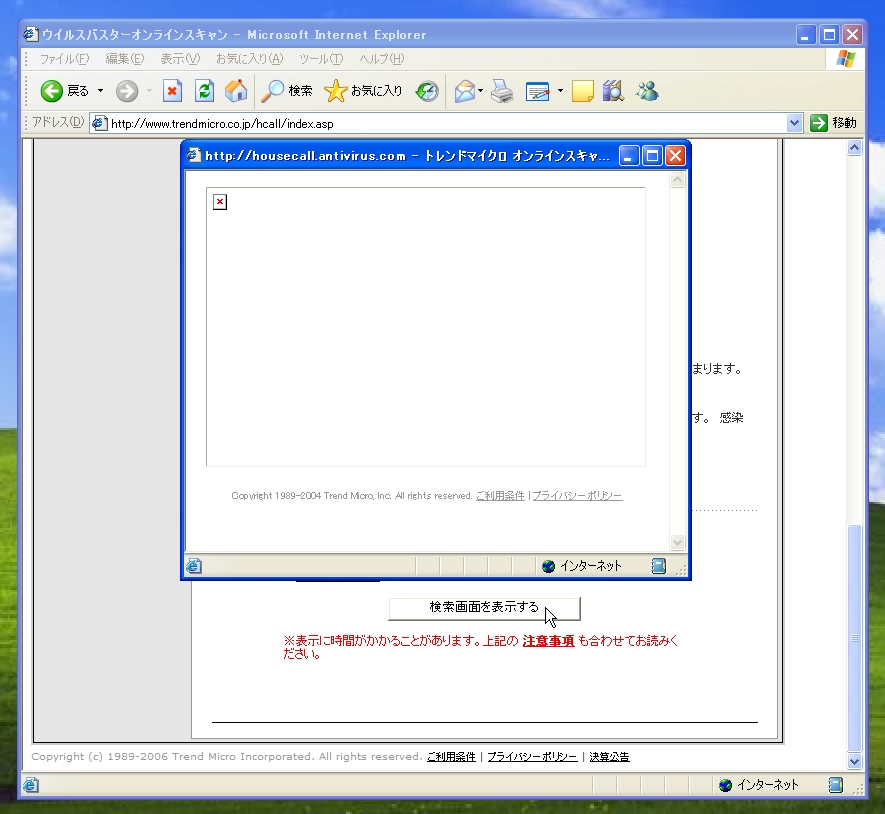Open popup's ご利用条件 link
The height and width of the screenshot is (814, 885).
click(500, 496)
